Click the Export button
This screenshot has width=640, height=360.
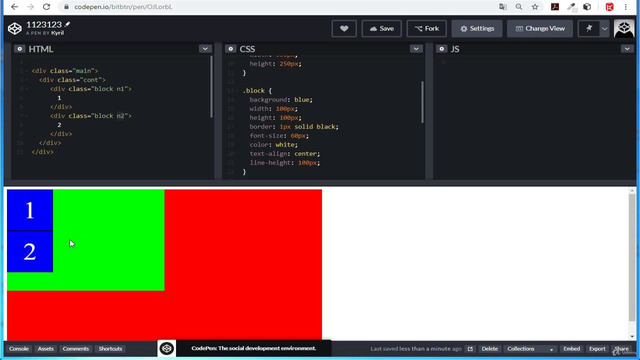click(597, 349)
